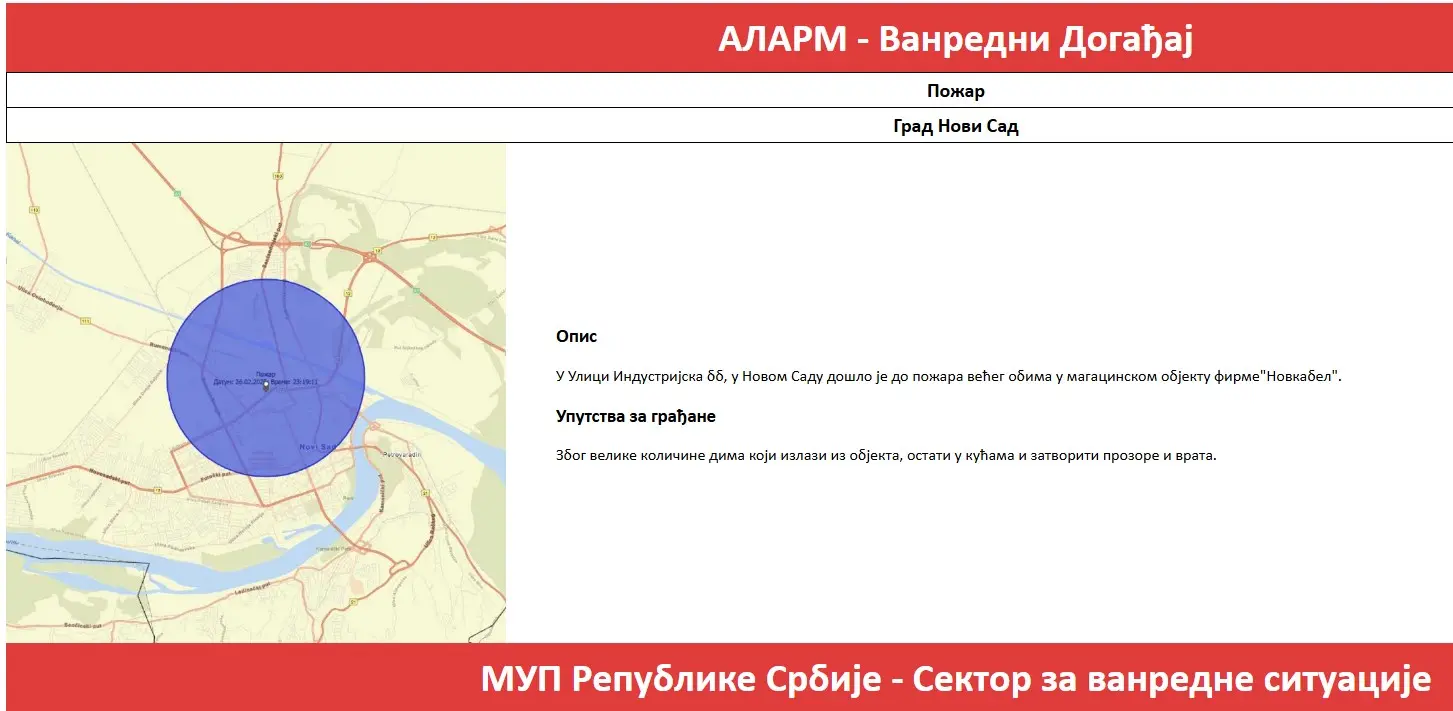
Task: Click the Пожар date and time label
Action: 266,377
